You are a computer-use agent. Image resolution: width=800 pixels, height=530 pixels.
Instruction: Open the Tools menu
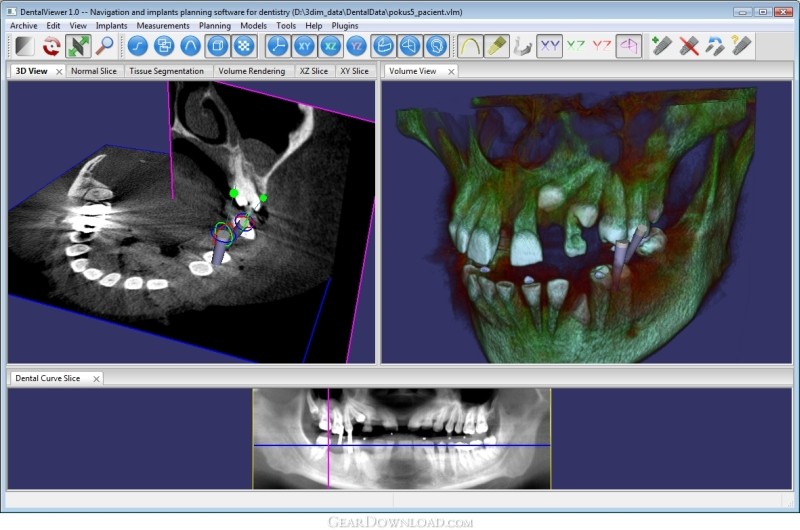286,26
